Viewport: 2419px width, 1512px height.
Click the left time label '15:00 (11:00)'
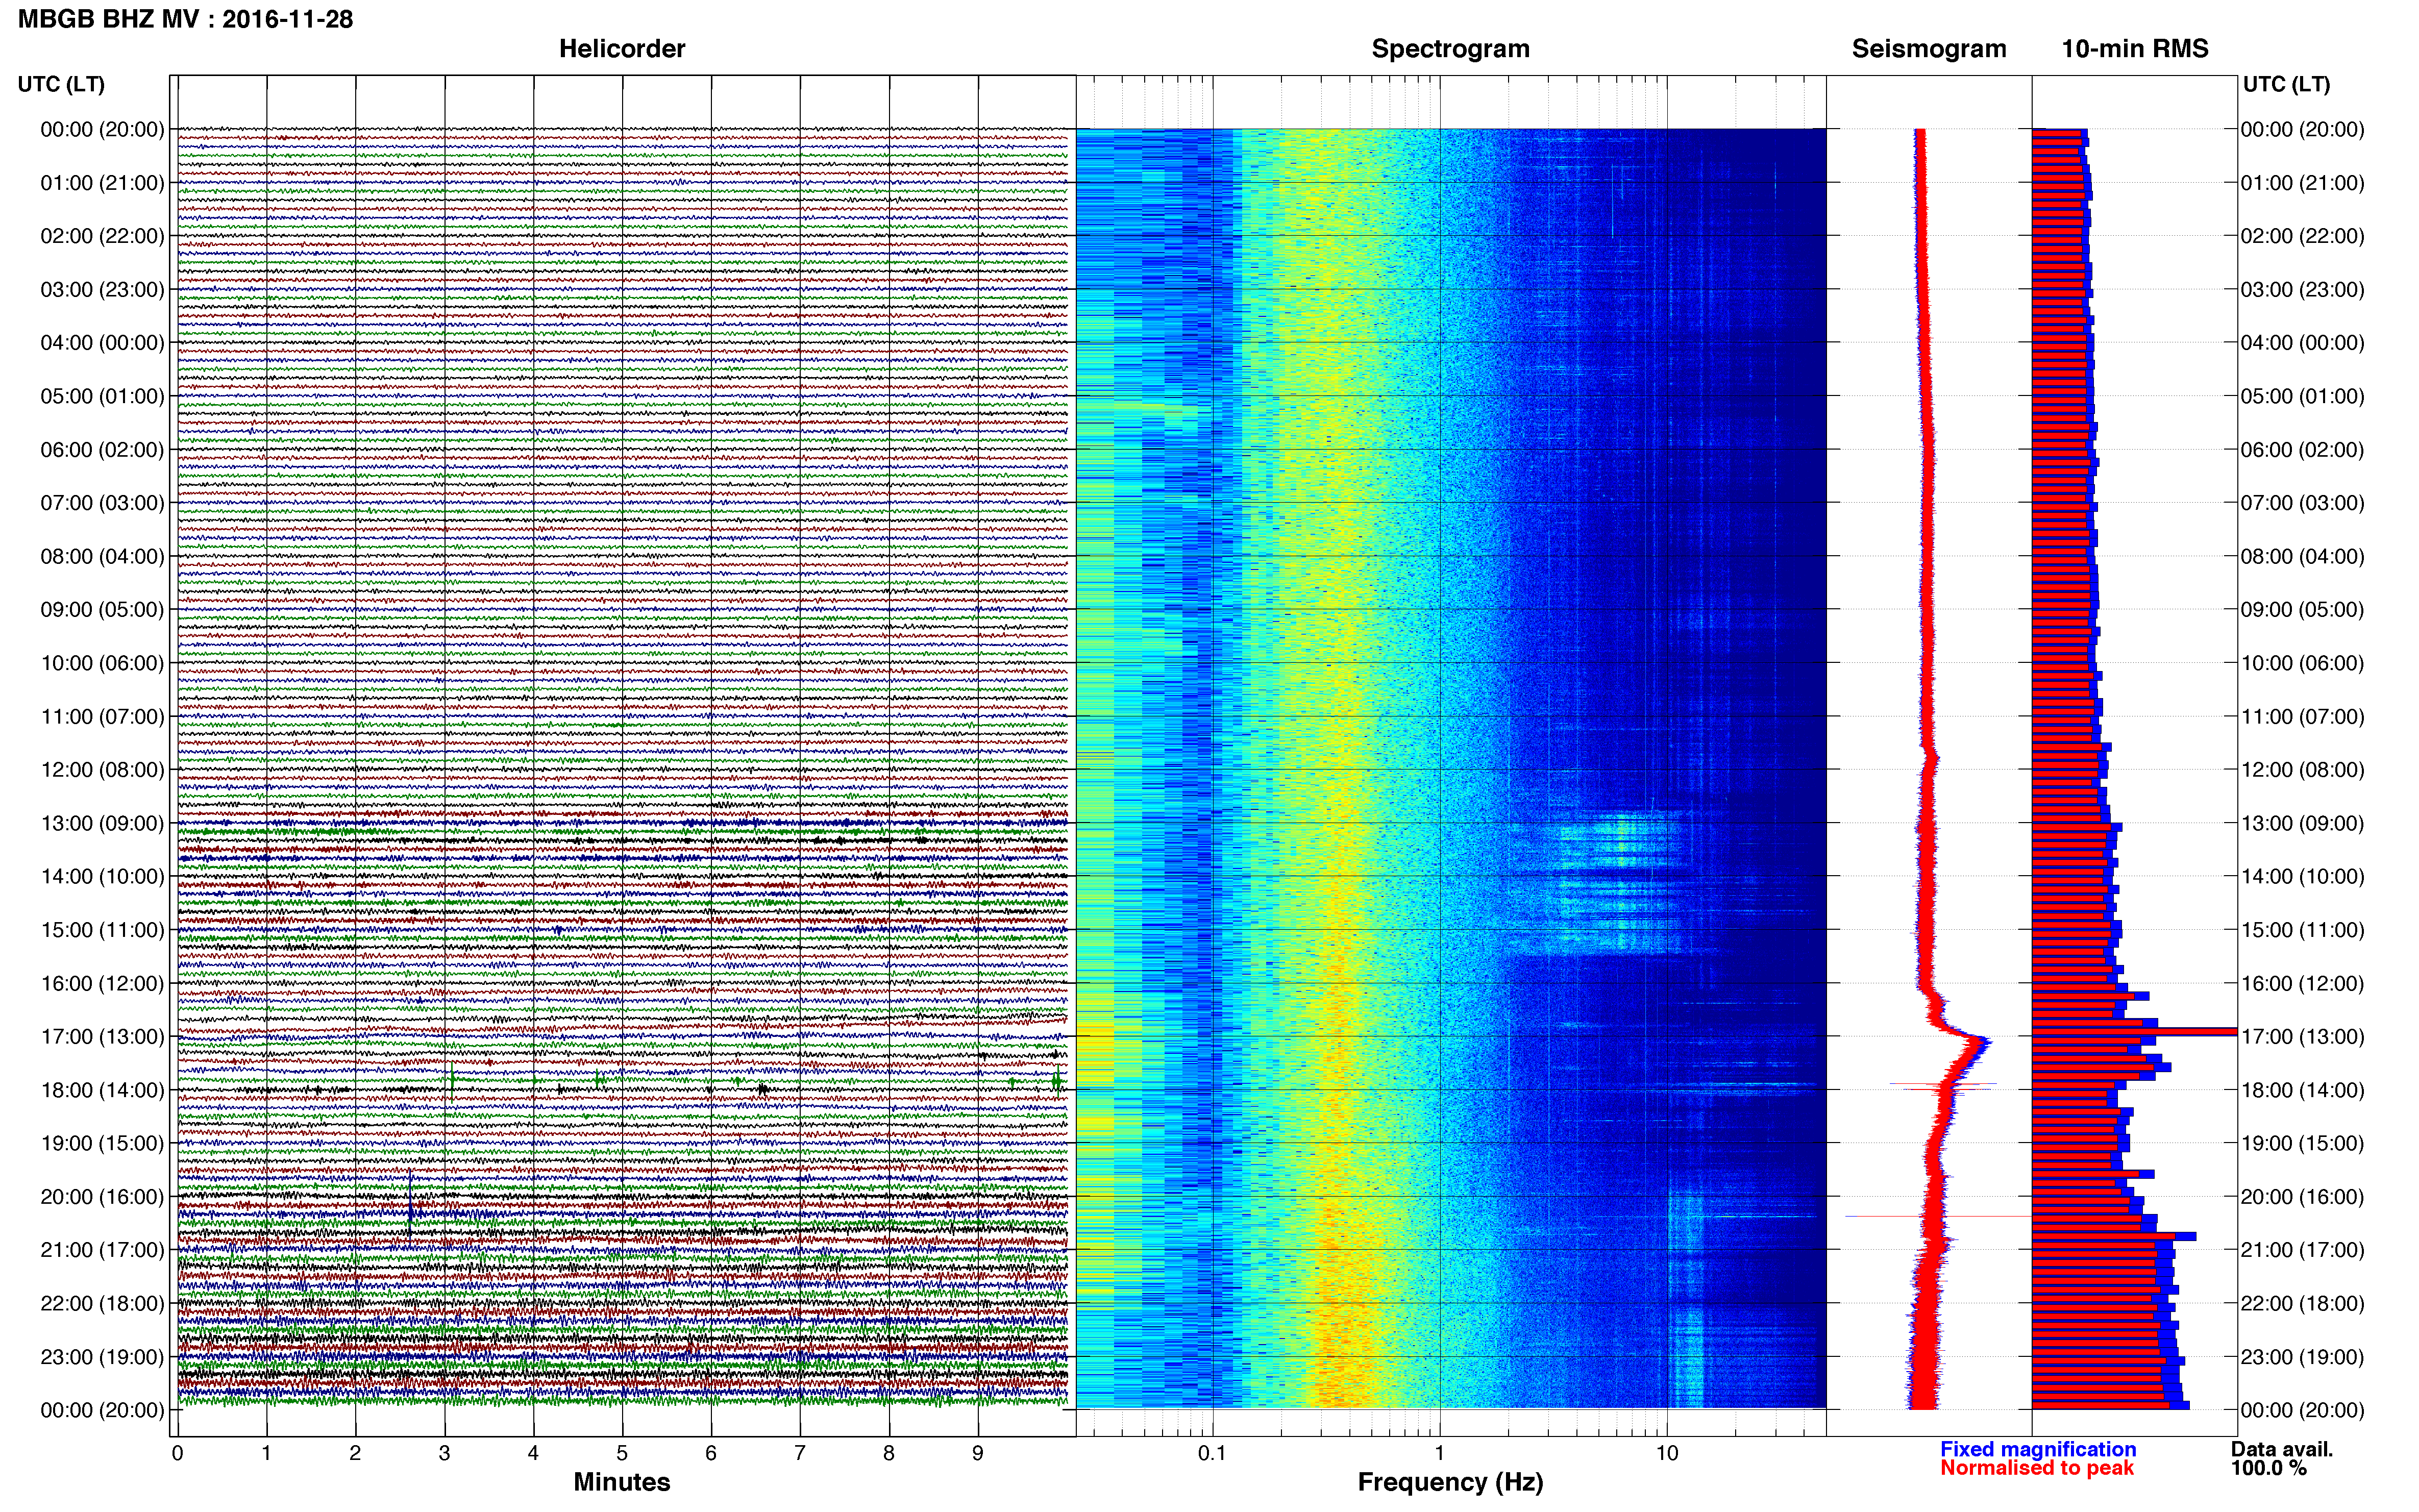pos(102,930)
